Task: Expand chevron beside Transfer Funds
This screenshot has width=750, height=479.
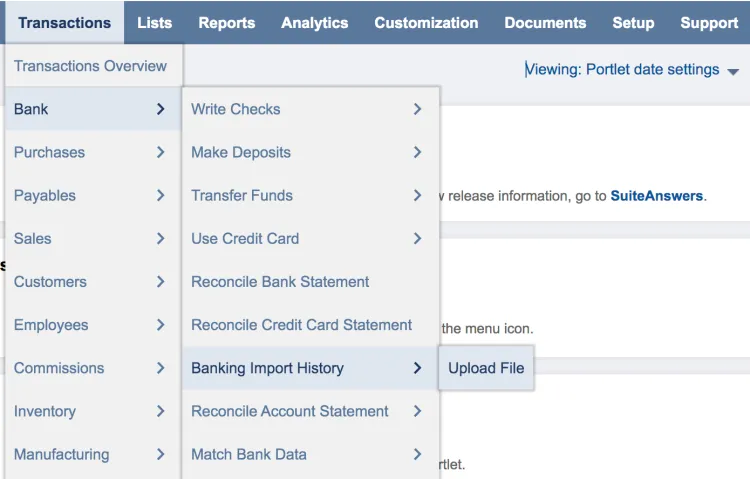Action: [x=418, y=195]
